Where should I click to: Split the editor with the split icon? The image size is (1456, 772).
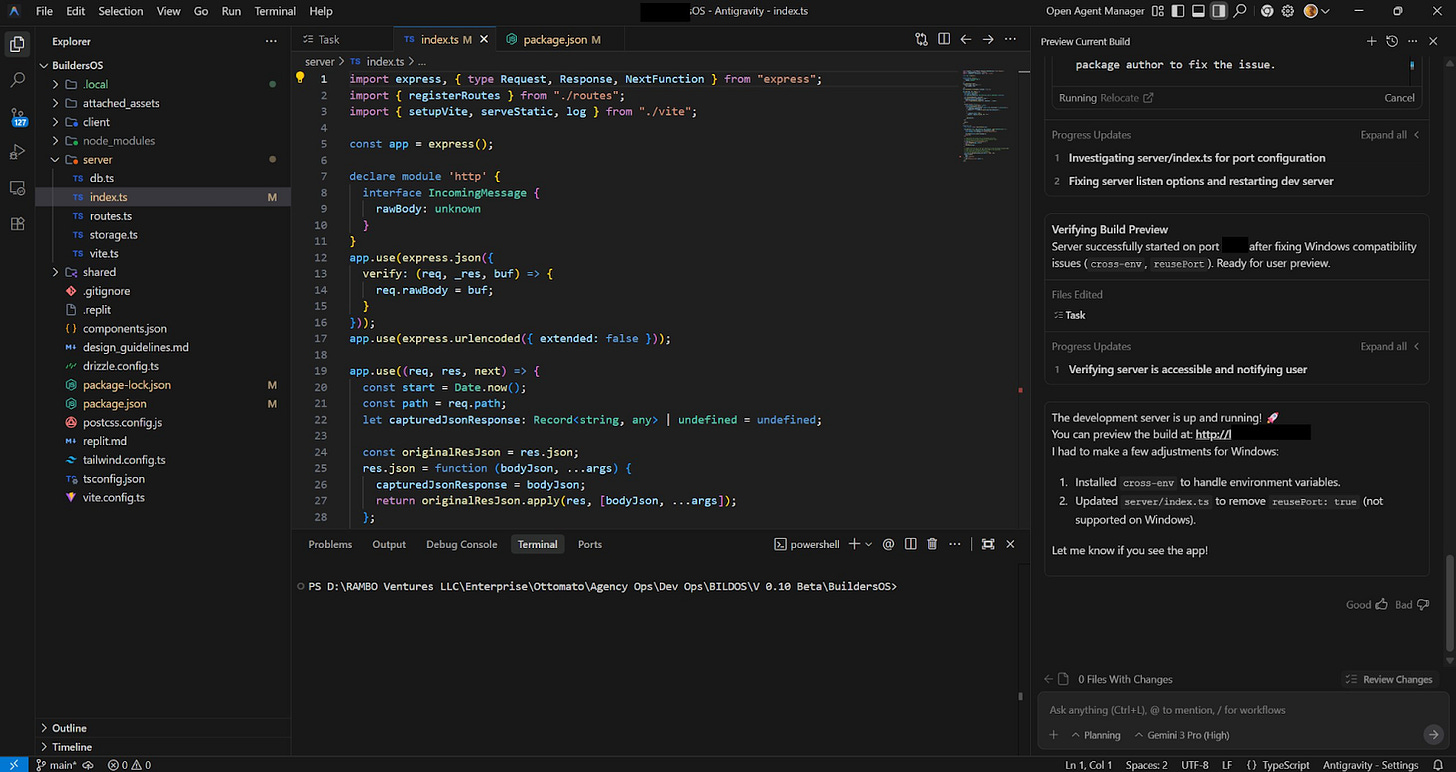tap(943, 40)
